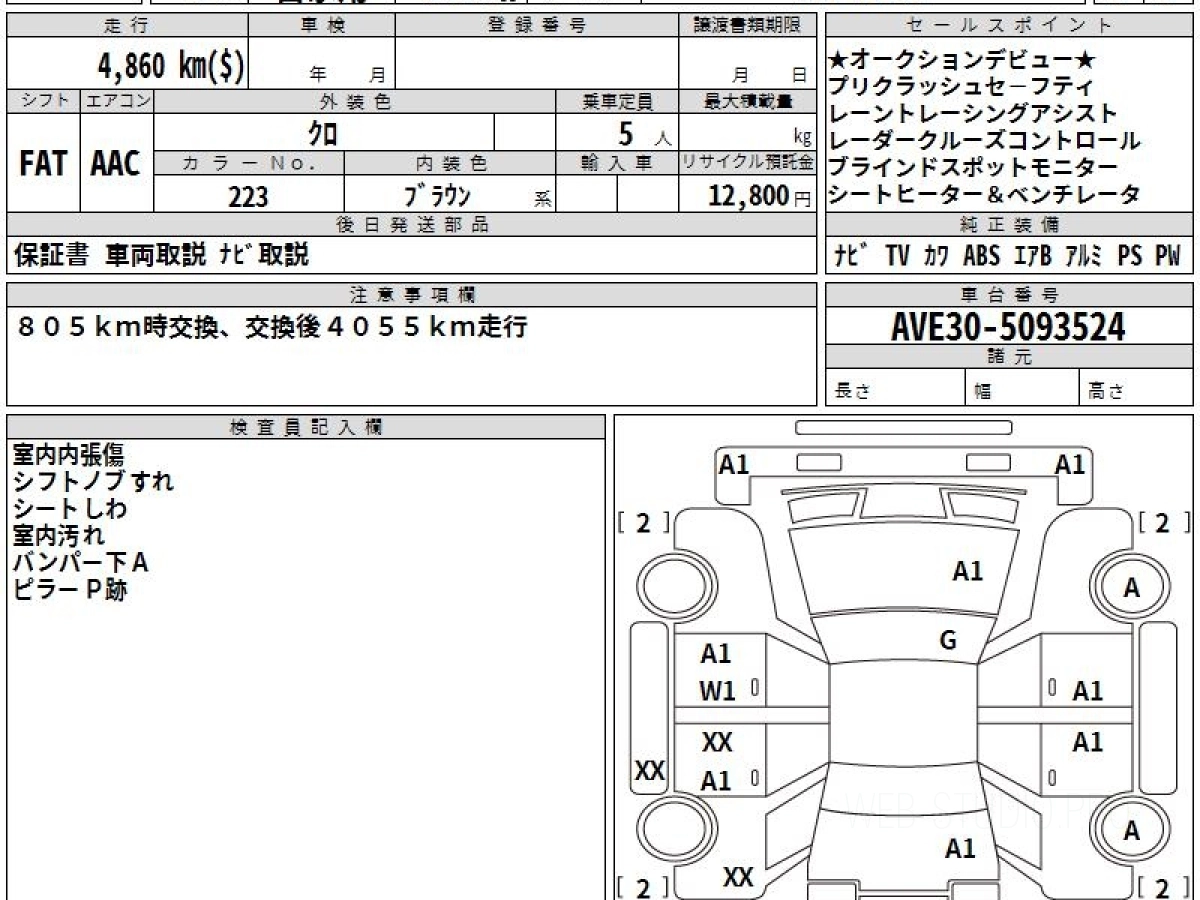
Task: Click the 登録番号 header cell
Action: point(536,26)
